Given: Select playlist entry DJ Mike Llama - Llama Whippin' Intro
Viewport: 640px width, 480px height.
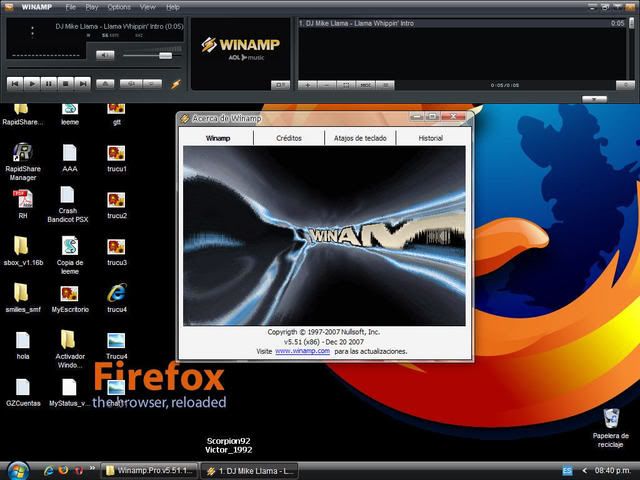Looking at the screenshot, I should tap(461, 23).
